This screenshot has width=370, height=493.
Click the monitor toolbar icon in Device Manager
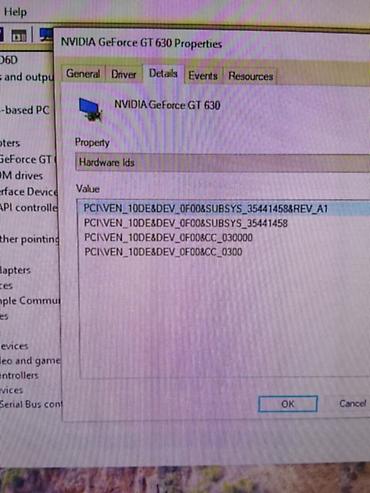click(x=46, y=34)
